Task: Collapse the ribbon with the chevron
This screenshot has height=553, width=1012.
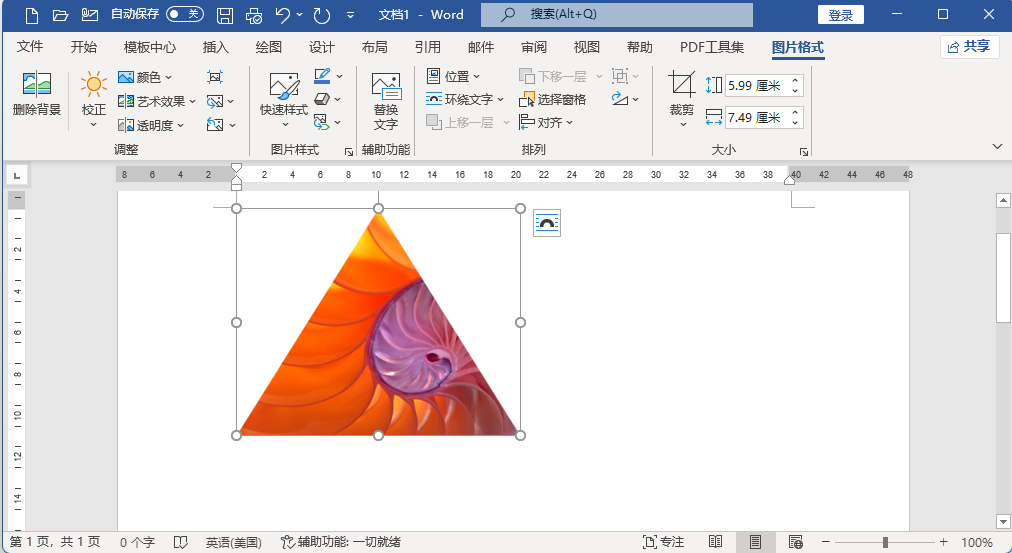Action: (x=997, y=147)
